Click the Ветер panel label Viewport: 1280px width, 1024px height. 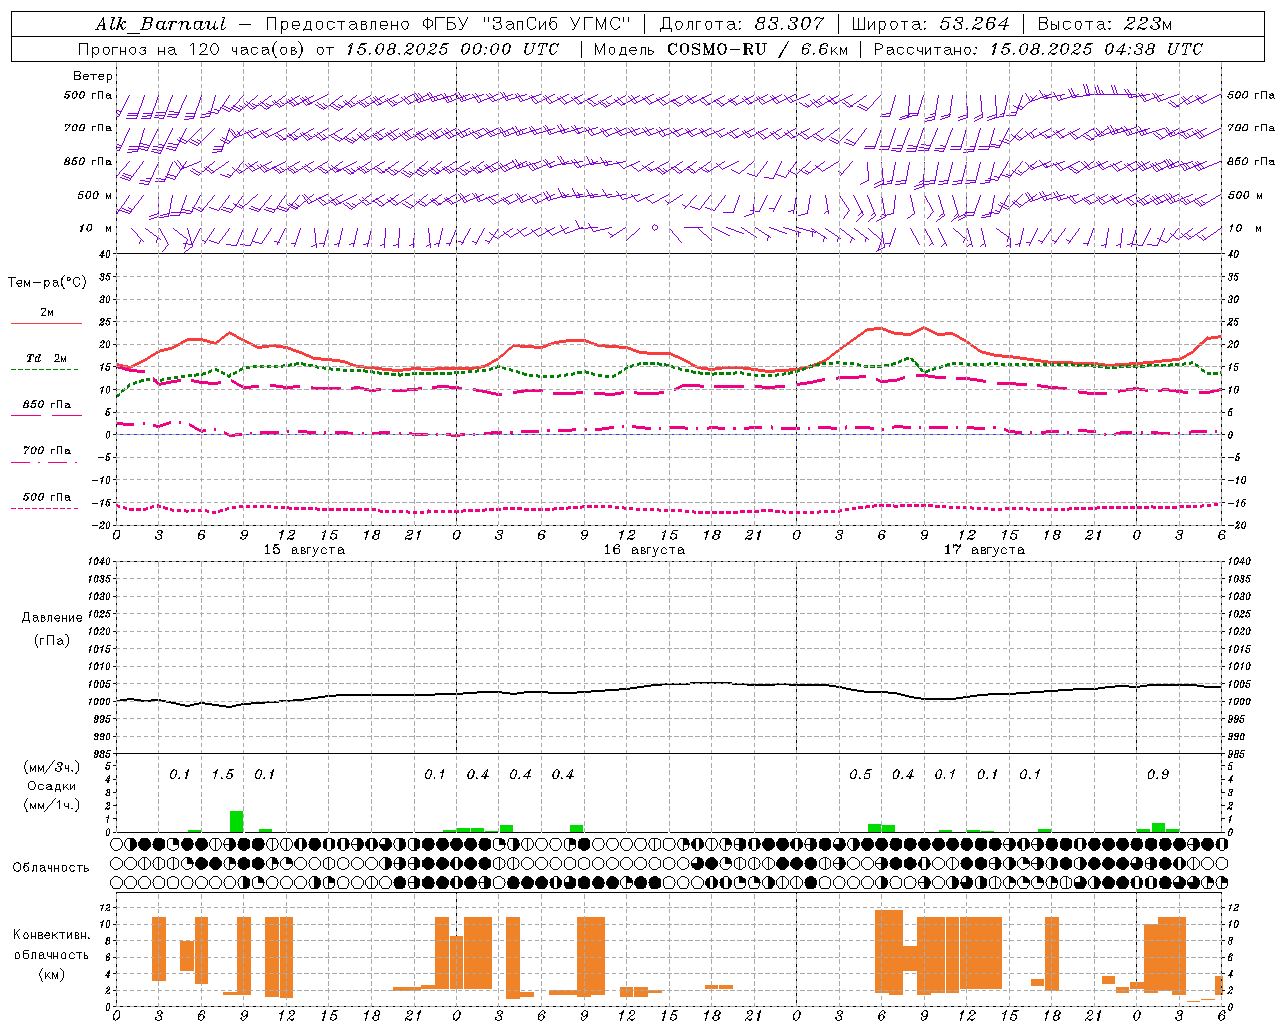pyautogui.click(x=93, y=76)
